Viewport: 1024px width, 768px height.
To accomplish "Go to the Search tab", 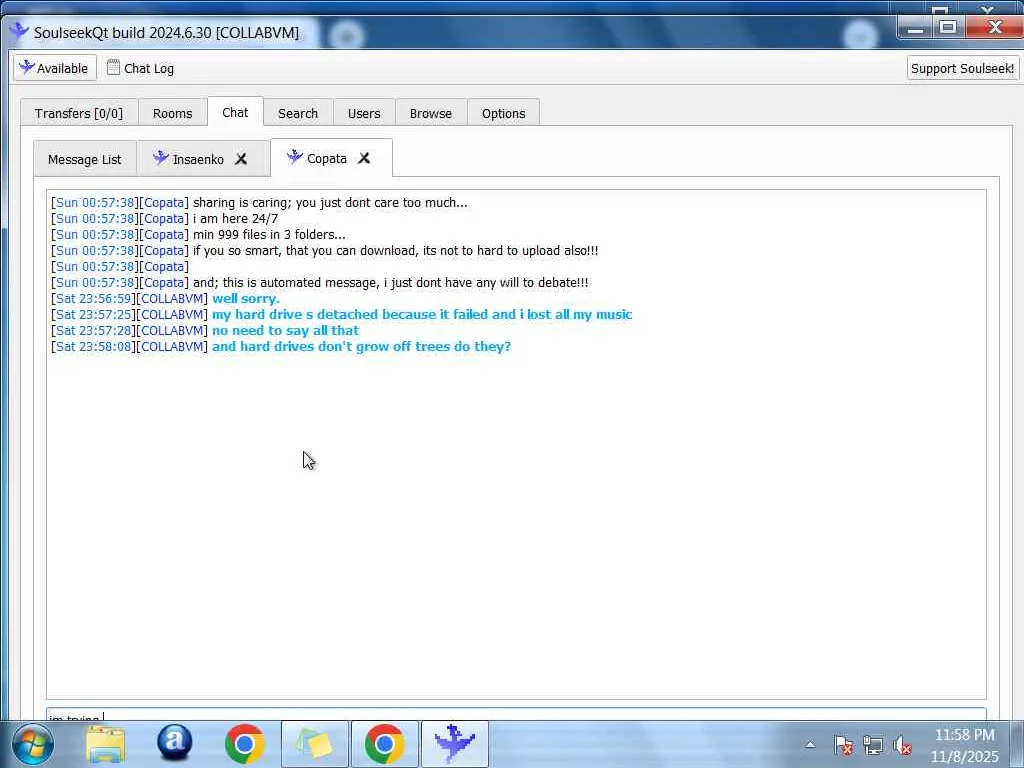I will pyautogui.click(x=298, y=113).
